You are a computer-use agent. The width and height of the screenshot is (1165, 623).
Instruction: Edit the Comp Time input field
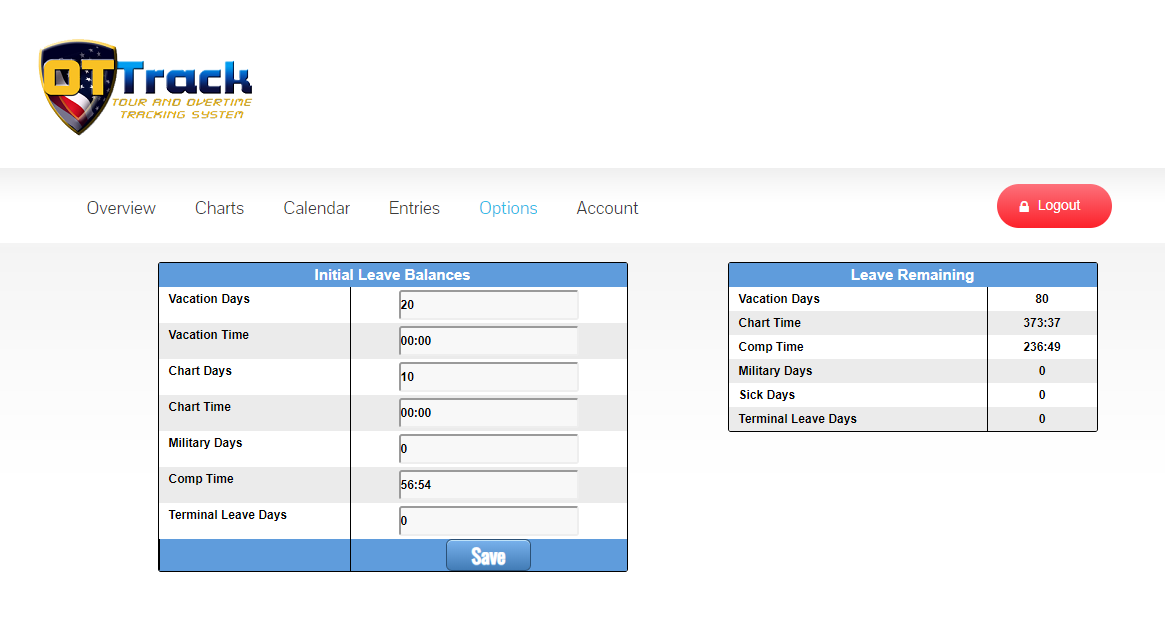(488, 485)
